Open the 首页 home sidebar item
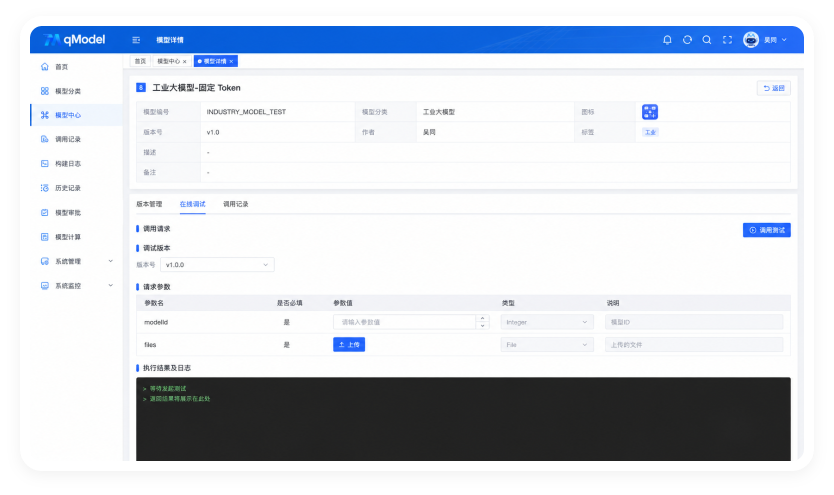834x495 pixels. point(62,67)
